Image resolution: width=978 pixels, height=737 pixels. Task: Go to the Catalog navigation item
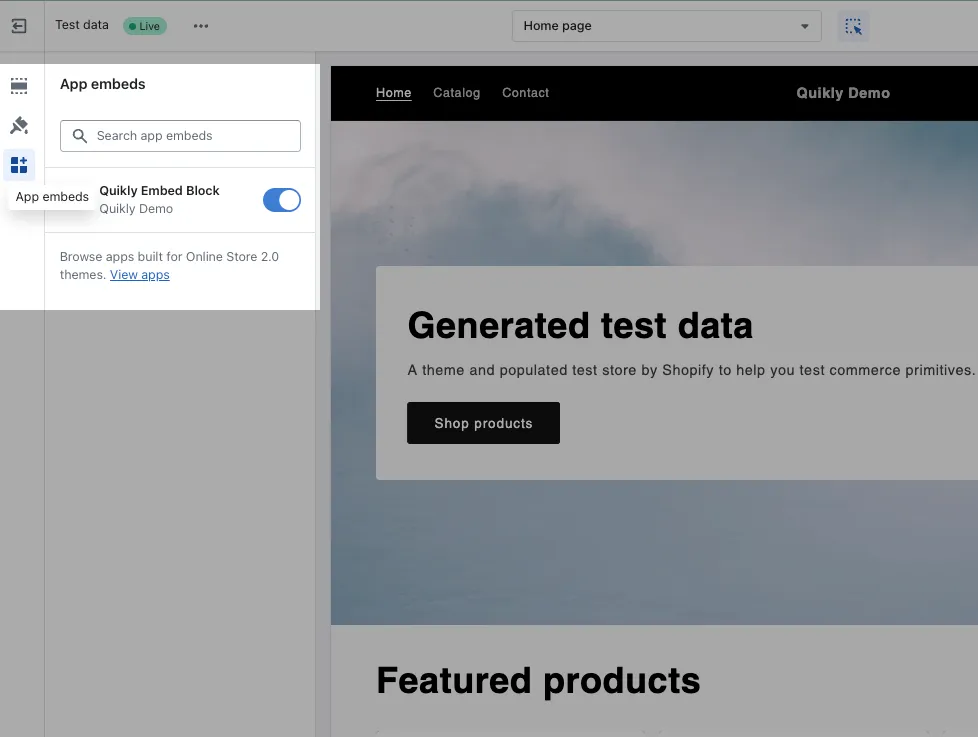coord(456,92)
